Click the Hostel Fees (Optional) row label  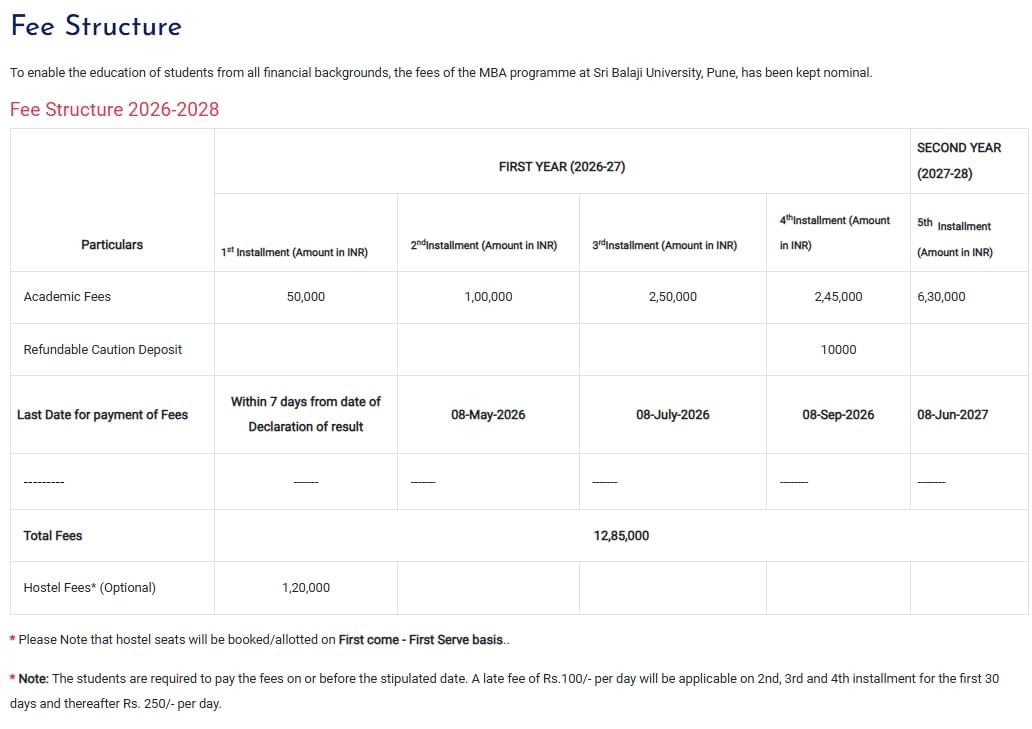(89, 588)
